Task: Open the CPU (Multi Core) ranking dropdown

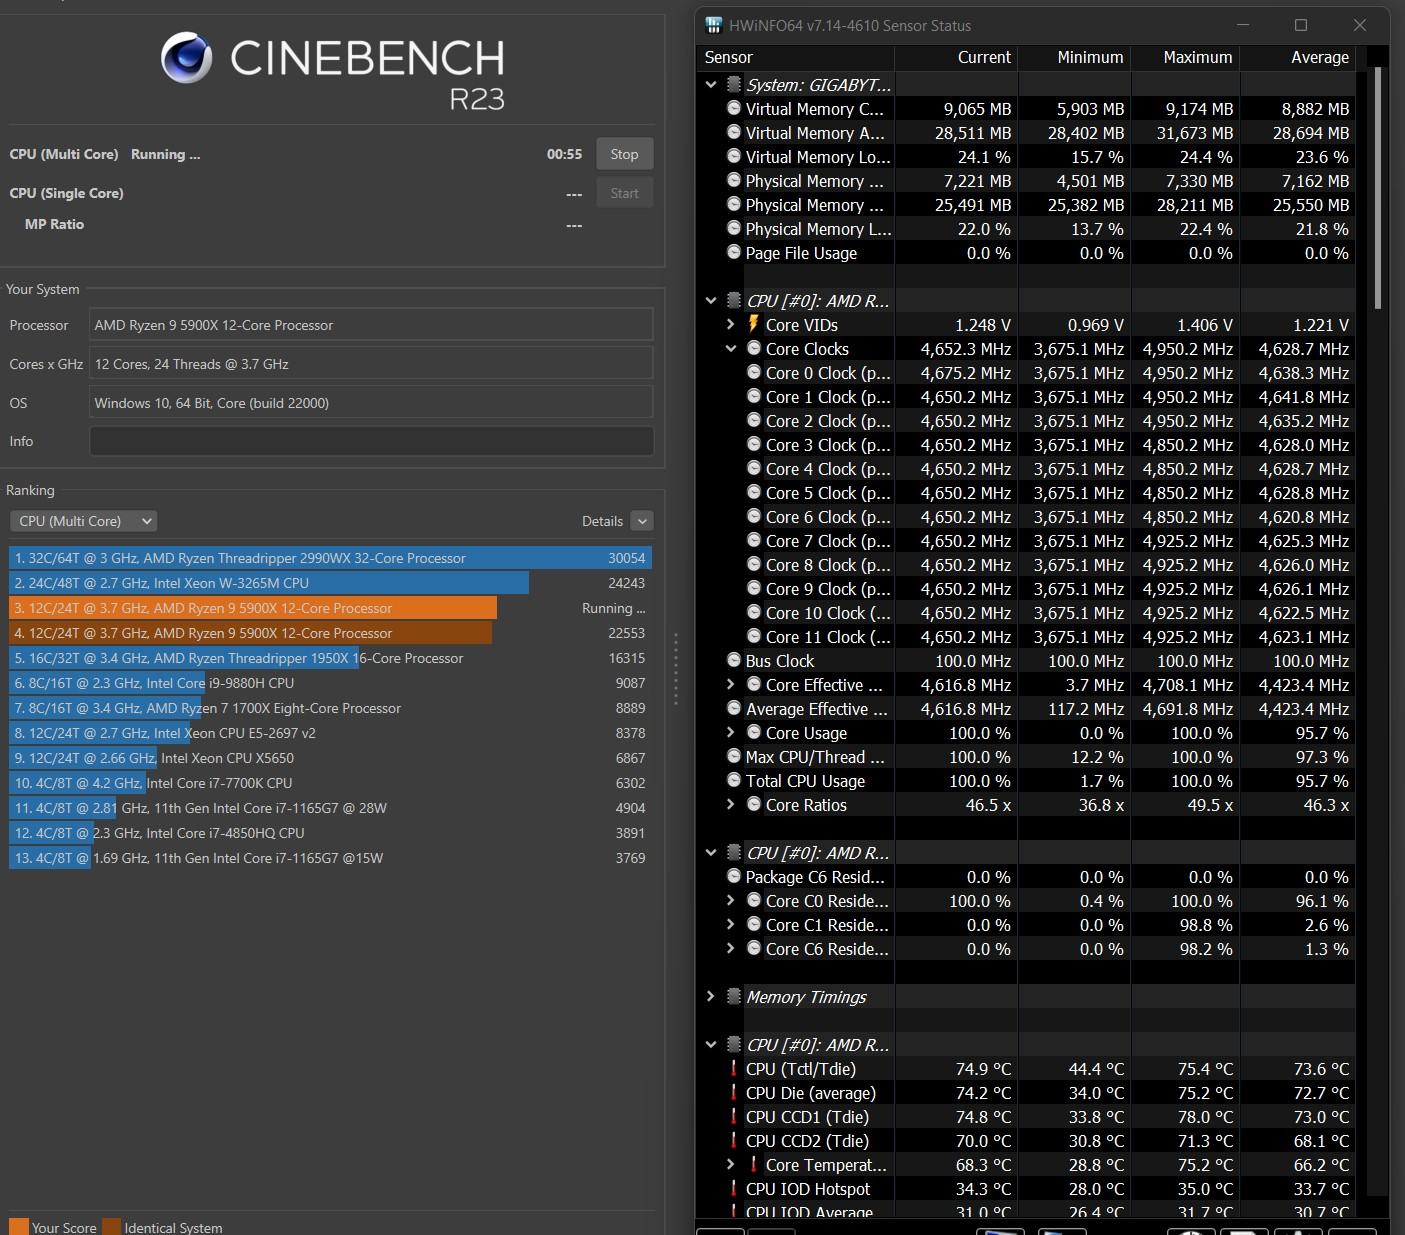Action: pyautogui.click(x=84, y=521)
